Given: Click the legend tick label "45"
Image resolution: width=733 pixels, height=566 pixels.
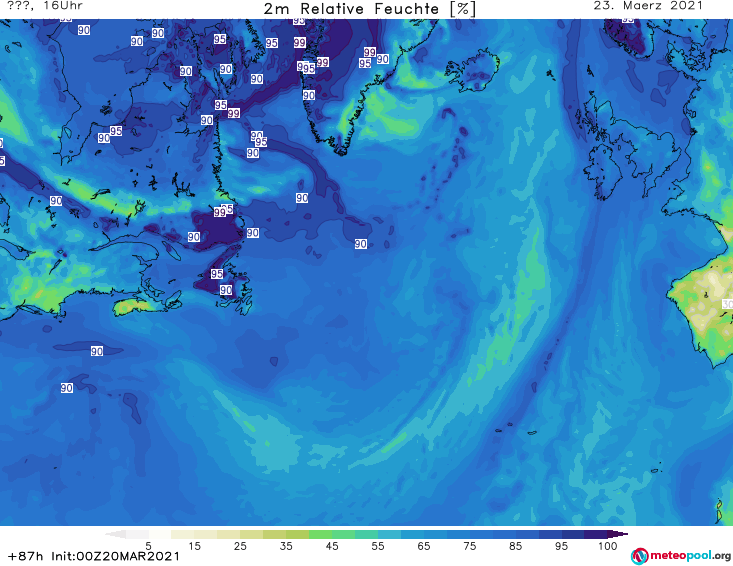Looking at the screenshot, I should click(332, 546).
